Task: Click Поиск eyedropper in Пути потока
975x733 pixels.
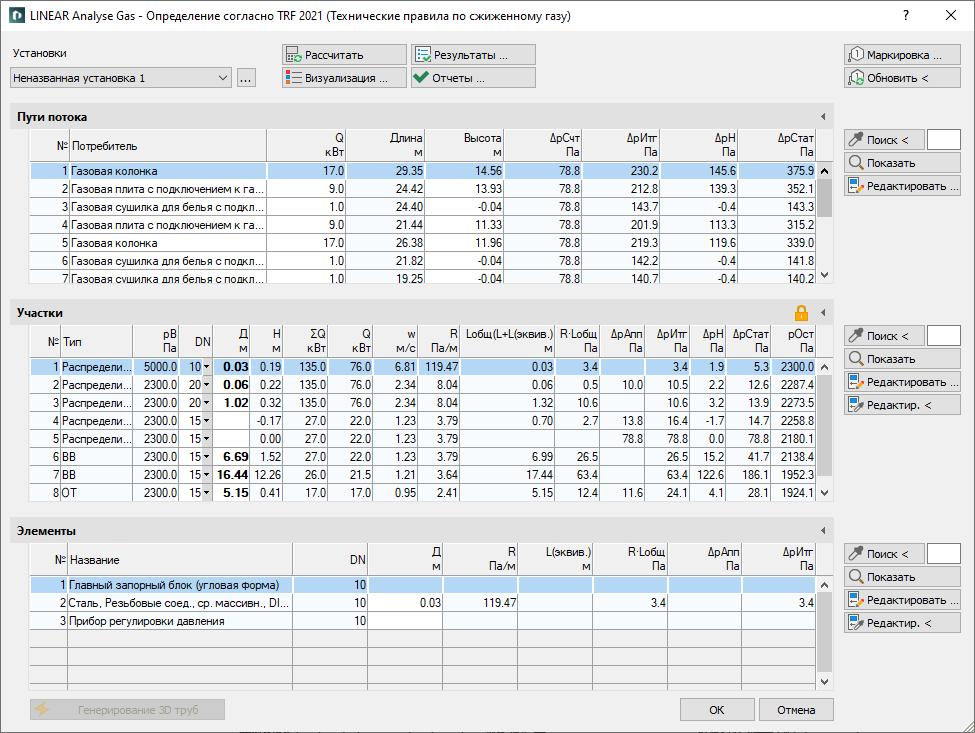Action: [884, 140]
